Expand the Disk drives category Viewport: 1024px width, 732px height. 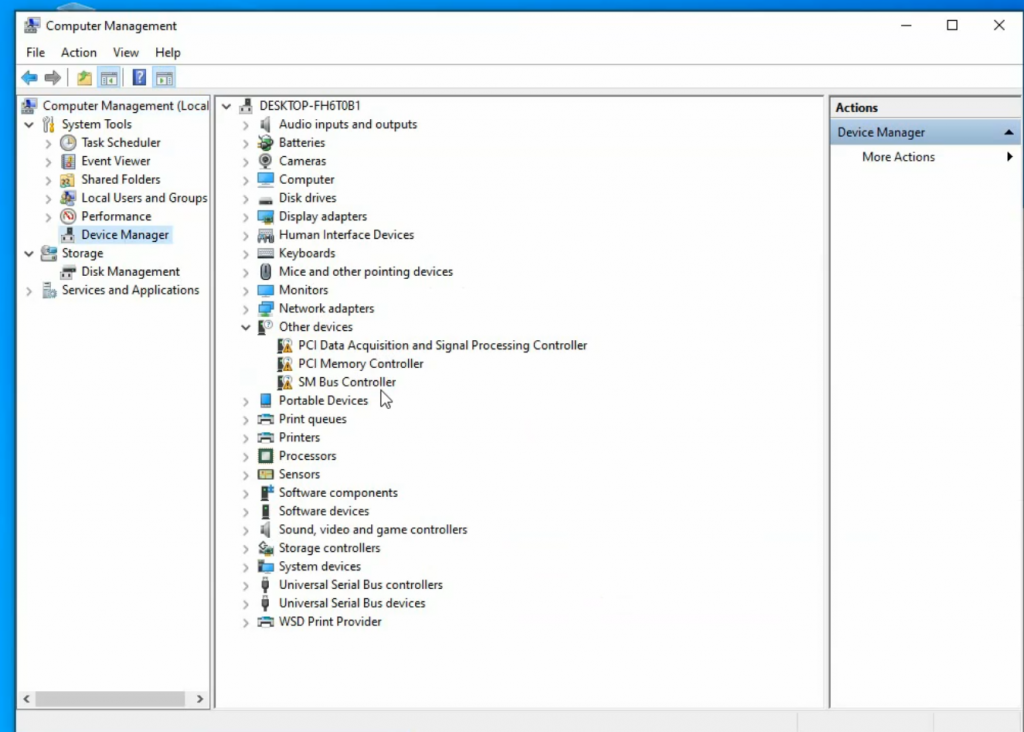(246, 199)
